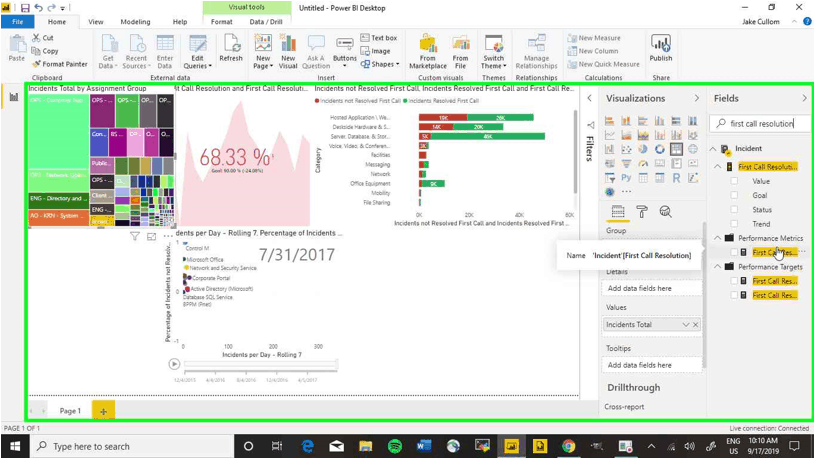This screenshot has height=459, width=816.
Task: Select the Funnel visual
Action: (x=626, y=163)
